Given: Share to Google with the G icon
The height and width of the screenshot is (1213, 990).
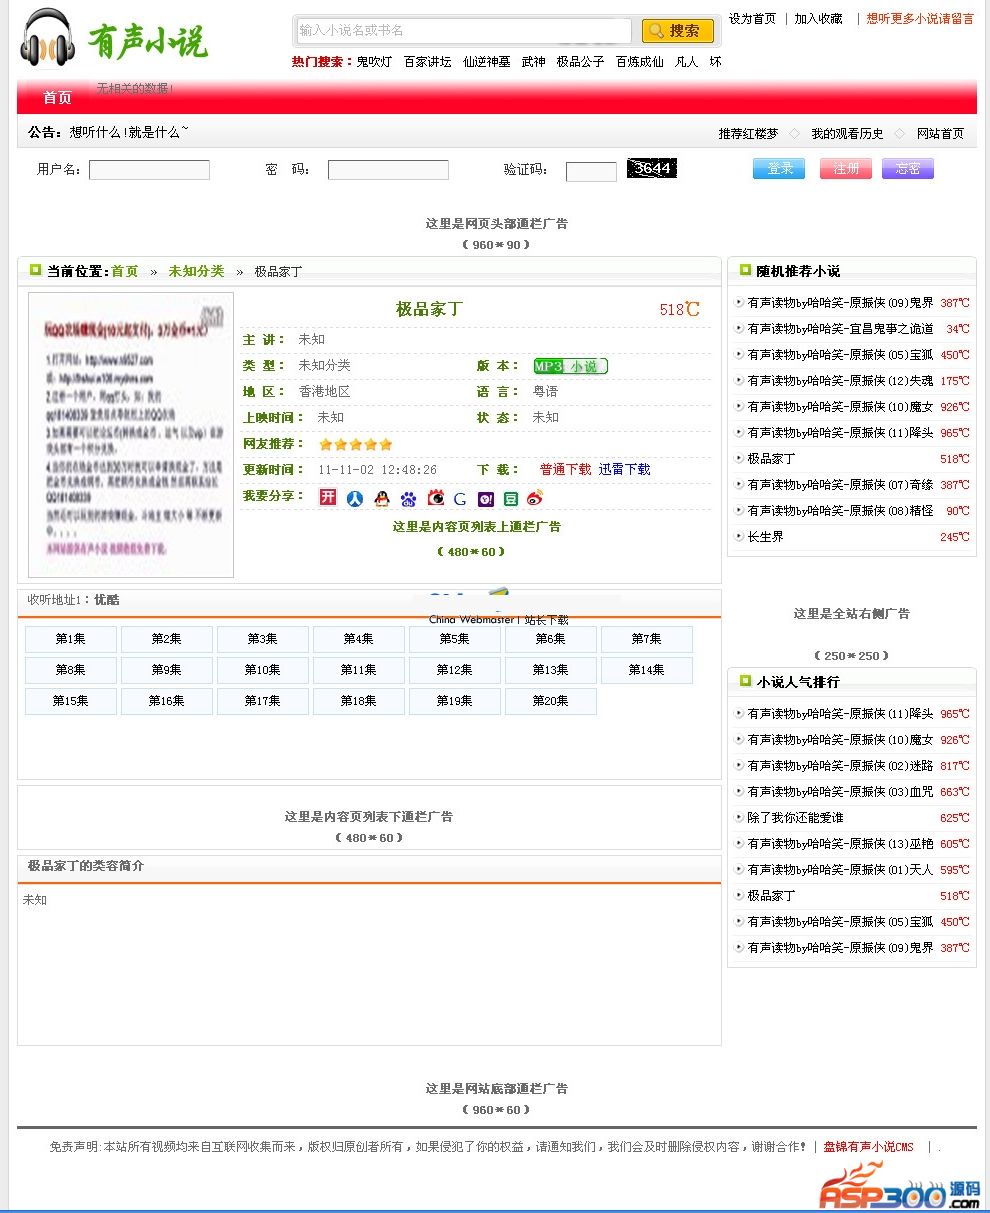Looking at the screenshot, I should pyautogui.click(x=460, y=499).
